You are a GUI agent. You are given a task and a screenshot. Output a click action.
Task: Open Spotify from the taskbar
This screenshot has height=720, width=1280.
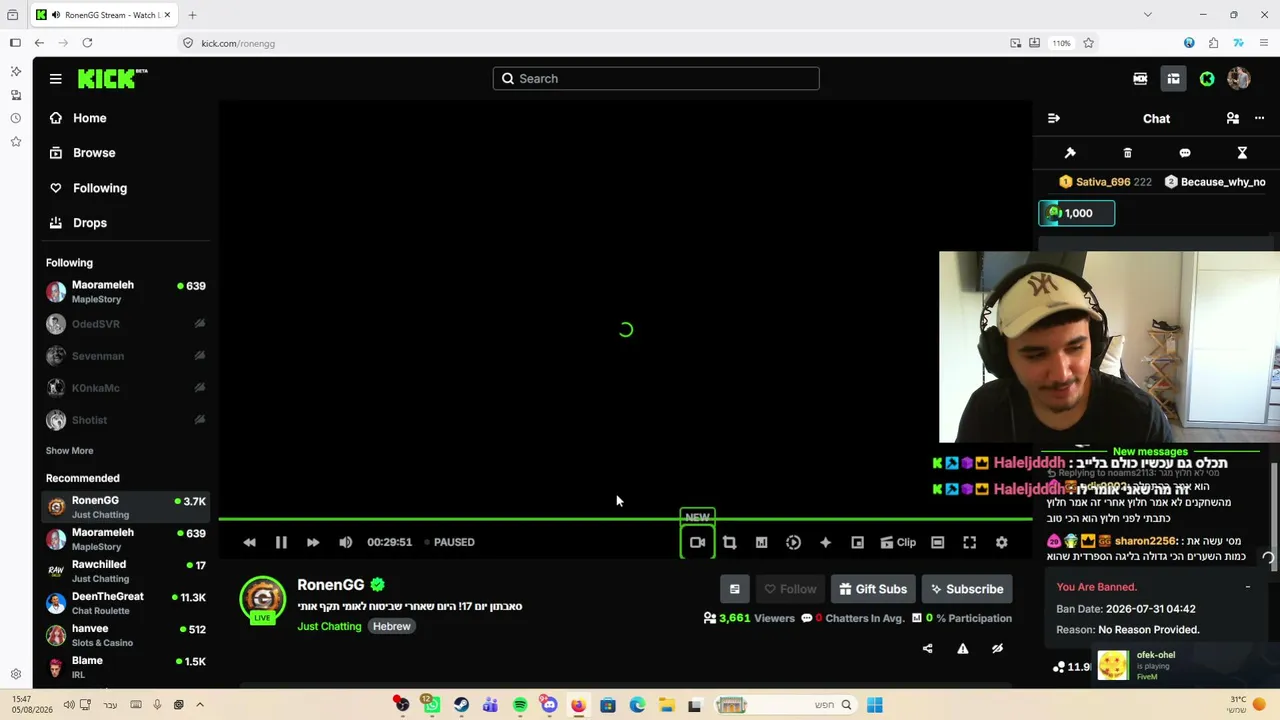pos(520,705)
